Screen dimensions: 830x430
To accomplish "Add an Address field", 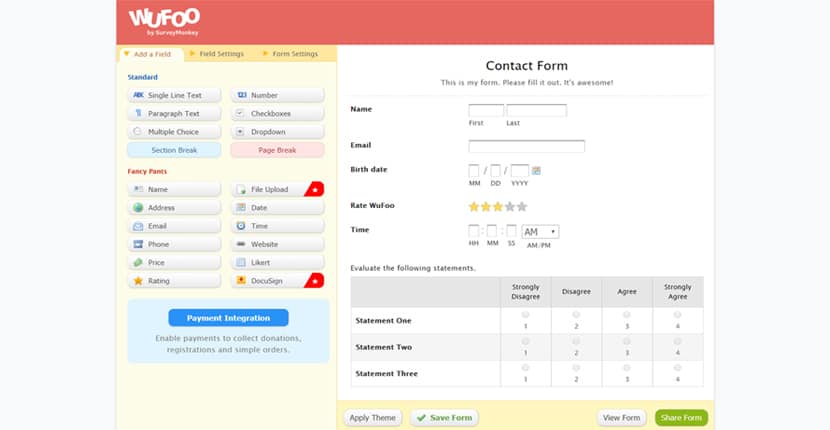I will pos(174,208).
